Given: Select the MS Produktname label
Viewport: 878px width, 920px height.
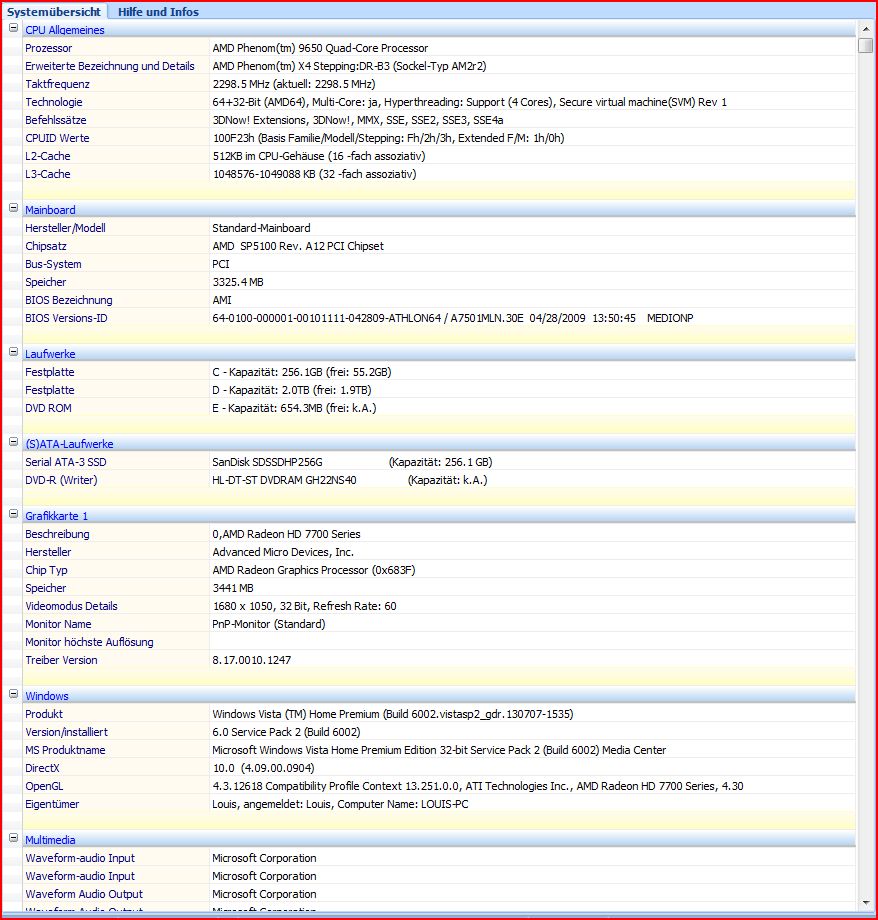Looking at the screenshot, I should pos(65,750).
